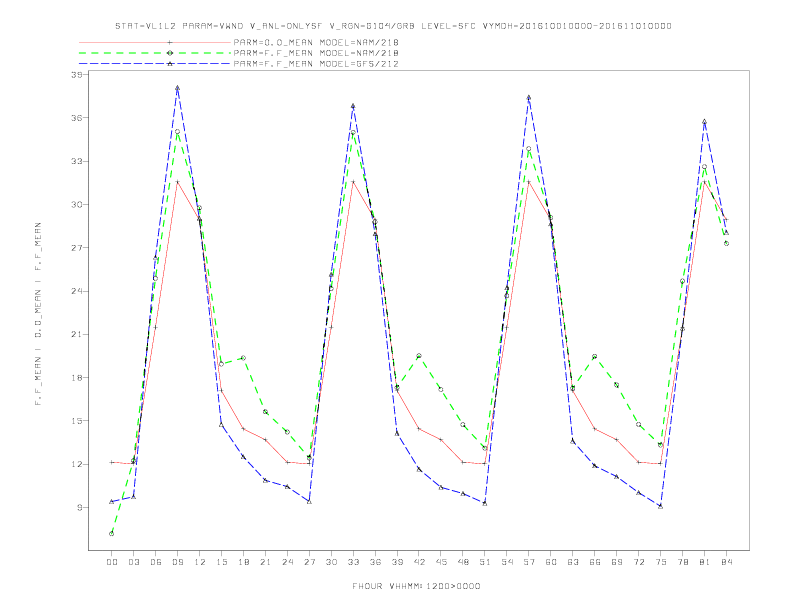The width and height of the screenshot is (792, 612).
Task: Click x-axis tick label 66
Action: pos(595,562)
